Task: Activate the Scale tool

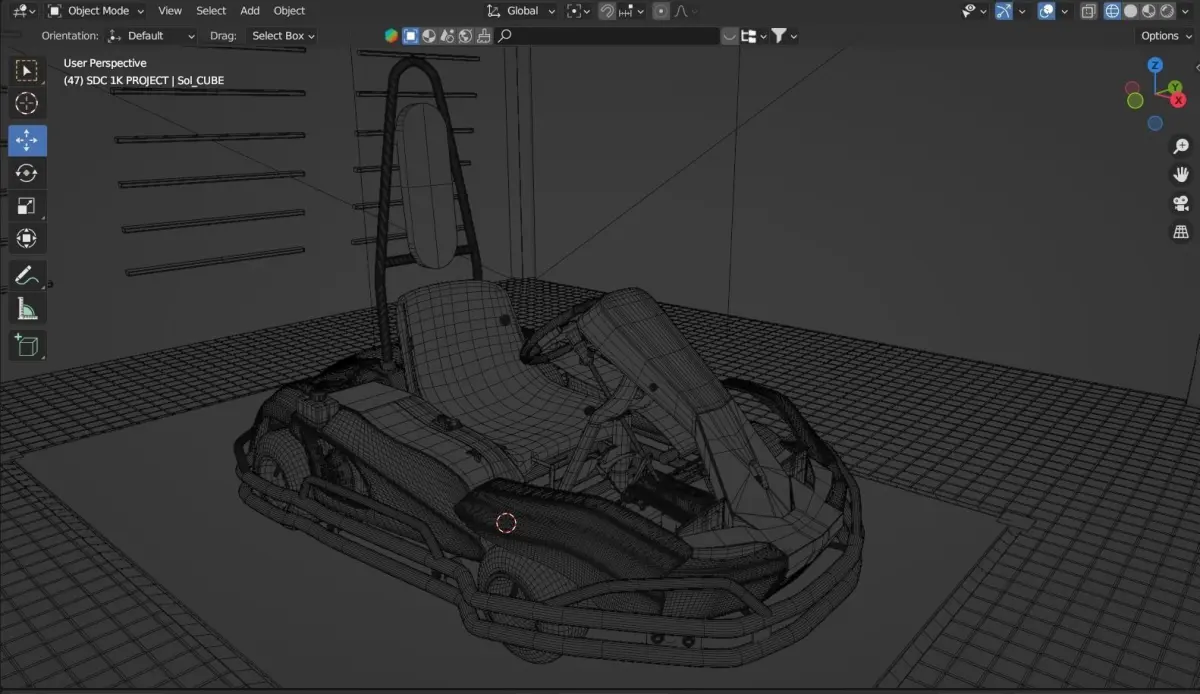Action: (x=27, y=206)
